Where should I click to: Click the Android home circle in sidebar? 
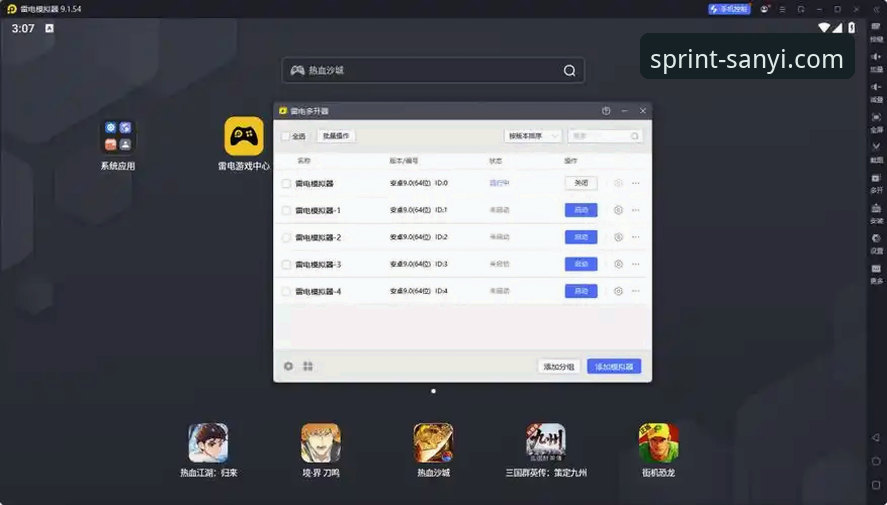point(876,461)
